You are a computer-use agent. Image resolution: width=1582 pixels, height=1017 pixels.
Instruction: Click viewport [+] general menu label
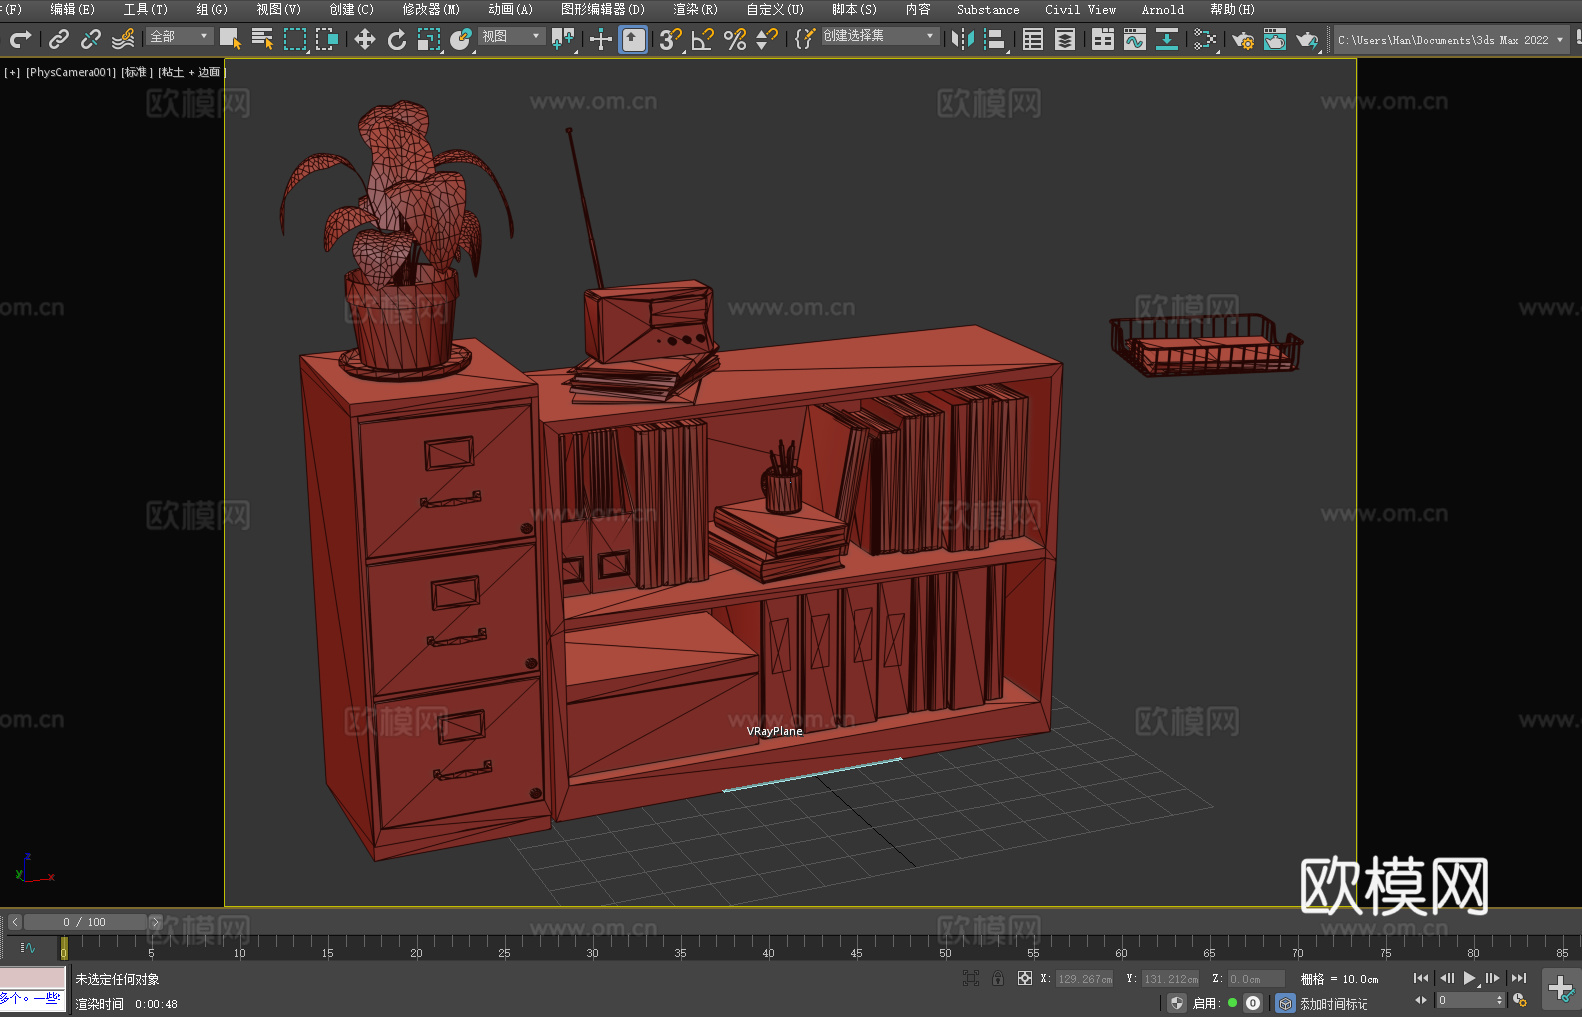click(12, 72)
